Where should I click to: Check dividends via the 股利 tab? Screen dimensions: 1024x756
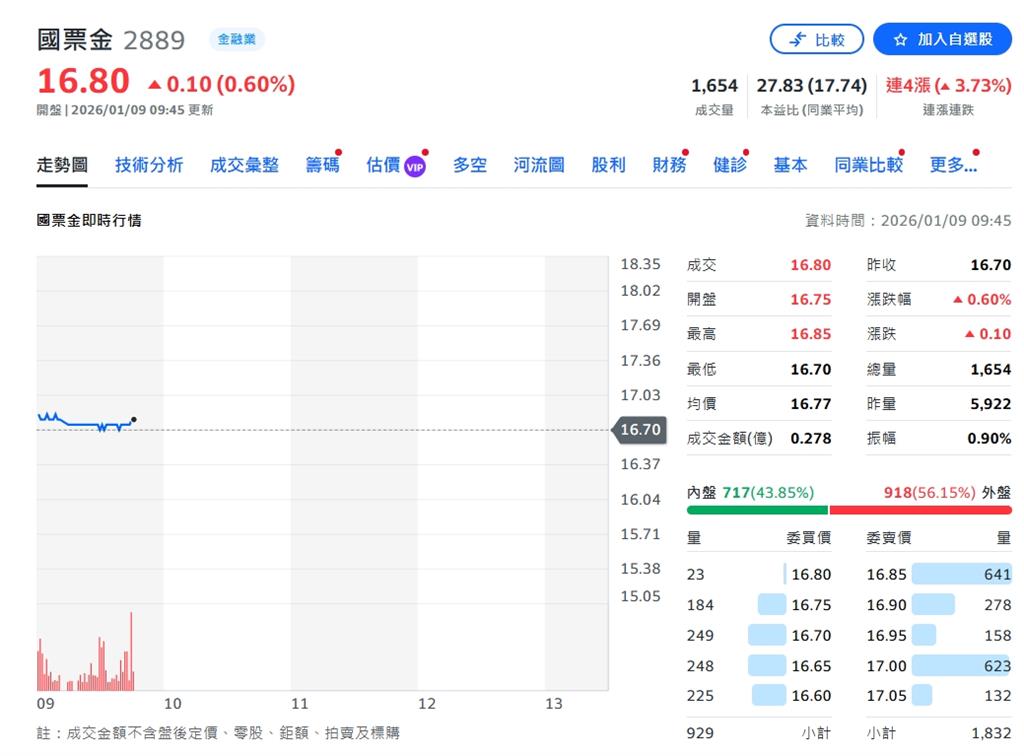[x=609, y=164]
